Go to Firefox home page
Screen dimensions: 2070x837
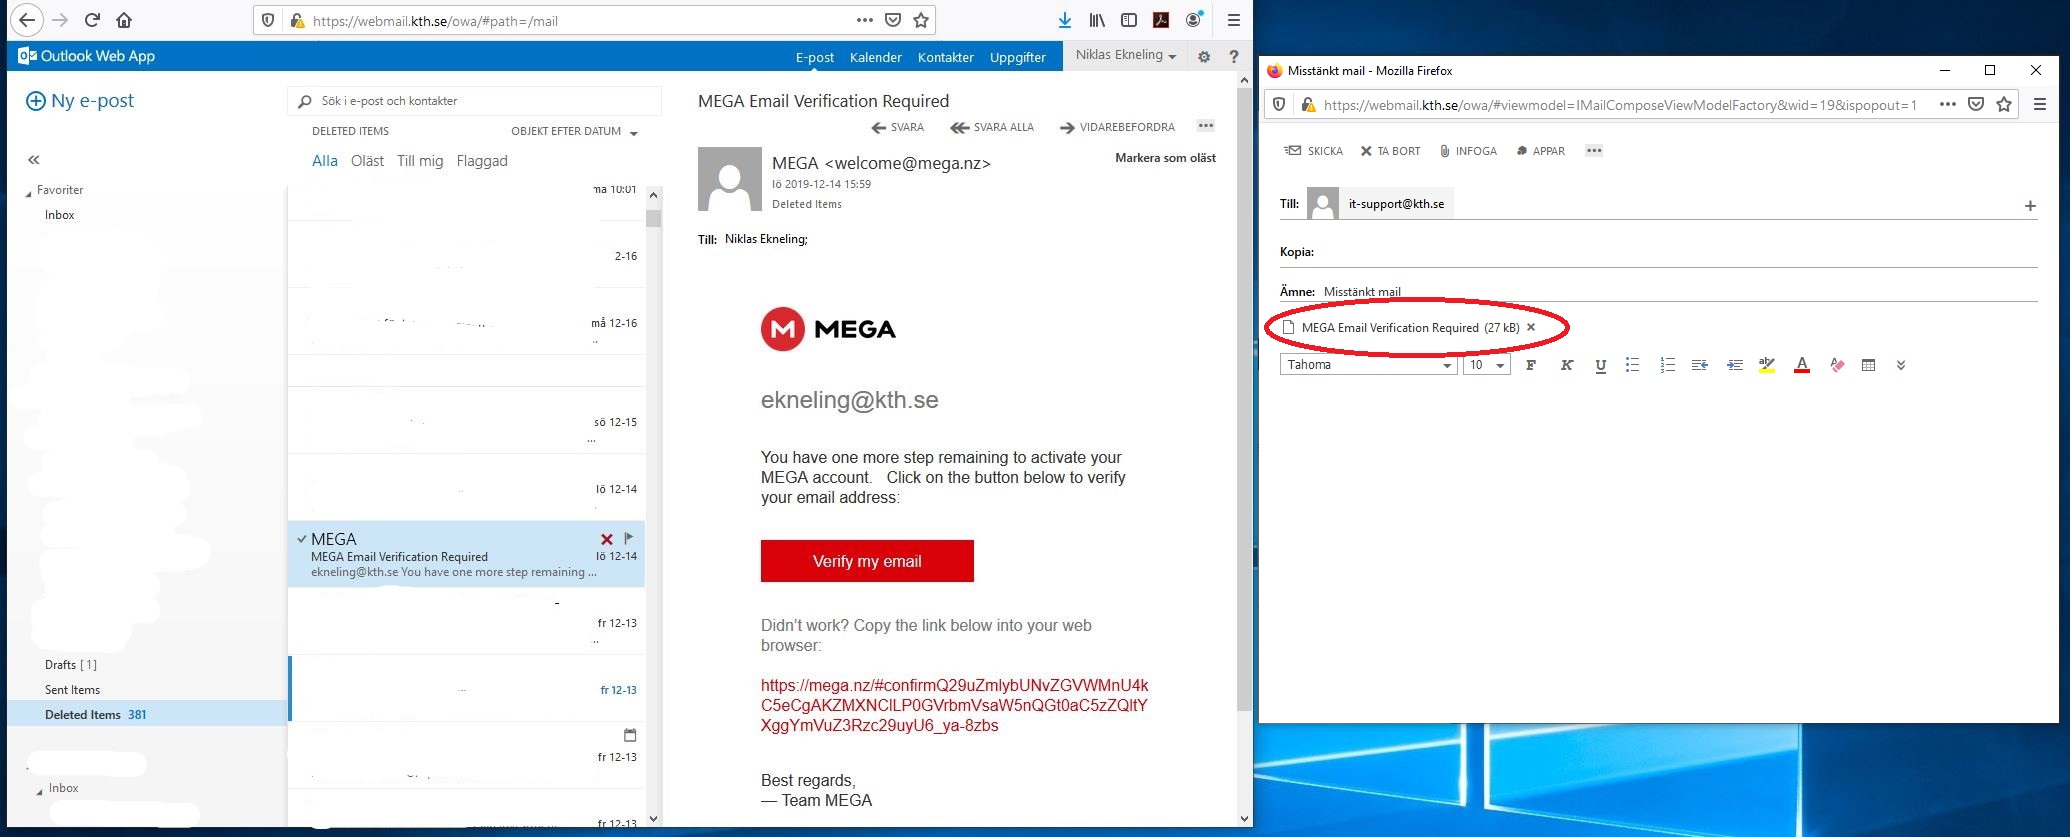point(124,20)
